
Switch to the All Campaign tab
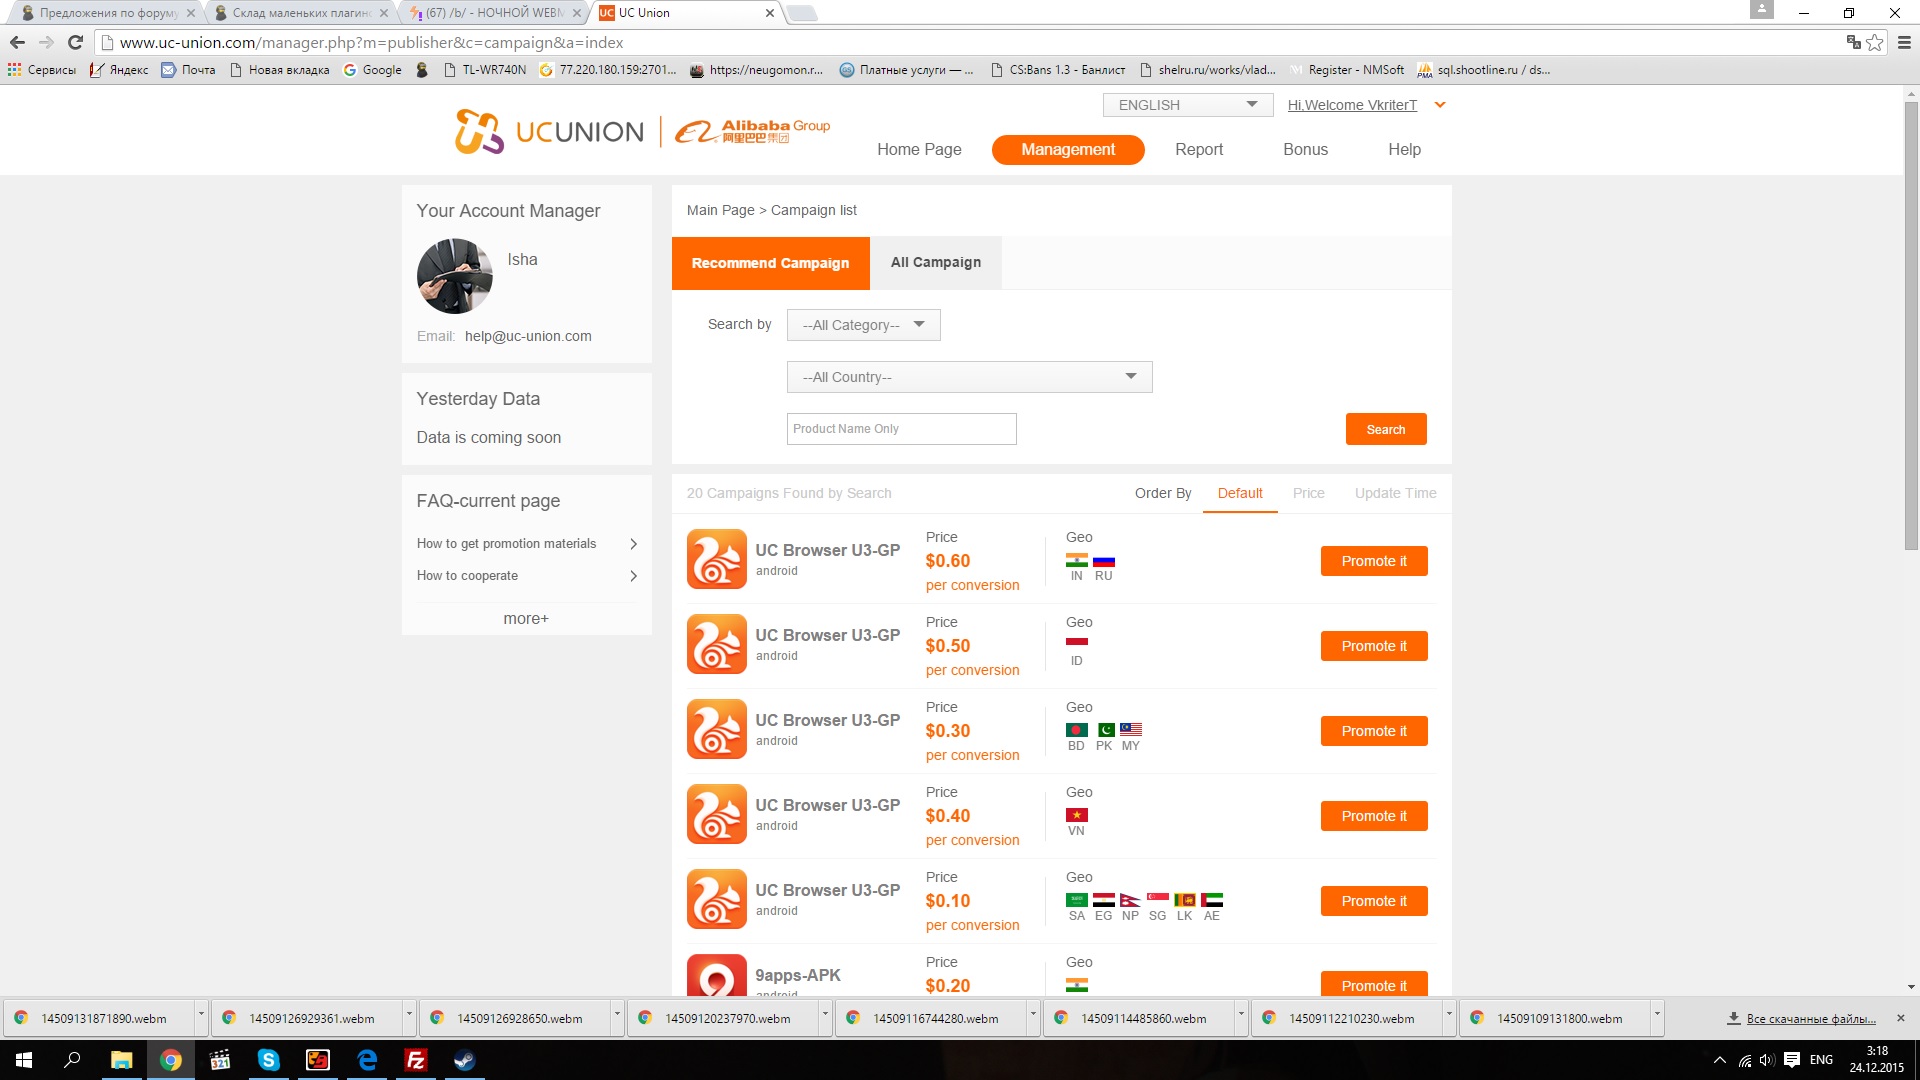(x=936, y=263)
